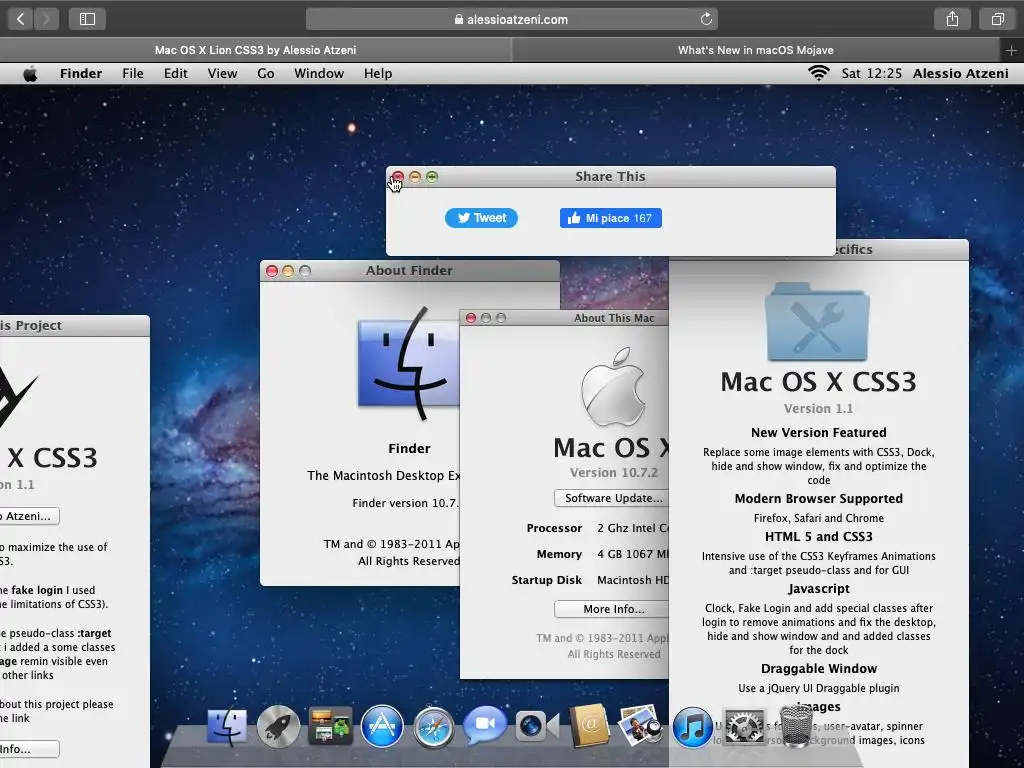Image resolution: width=1024 pixels, height=768 pixels.
Task: Close the About This Mac window
Action: point(470,318)
